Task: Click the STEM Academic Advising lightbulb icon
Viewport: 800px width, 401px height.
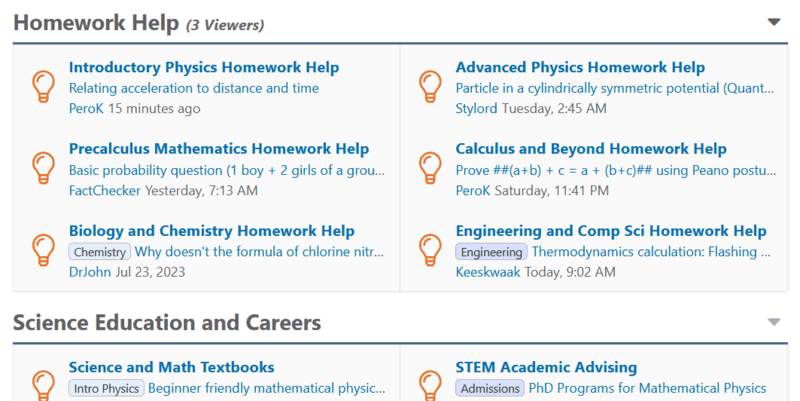Action: pyautogui.click(x=430, y=385)
